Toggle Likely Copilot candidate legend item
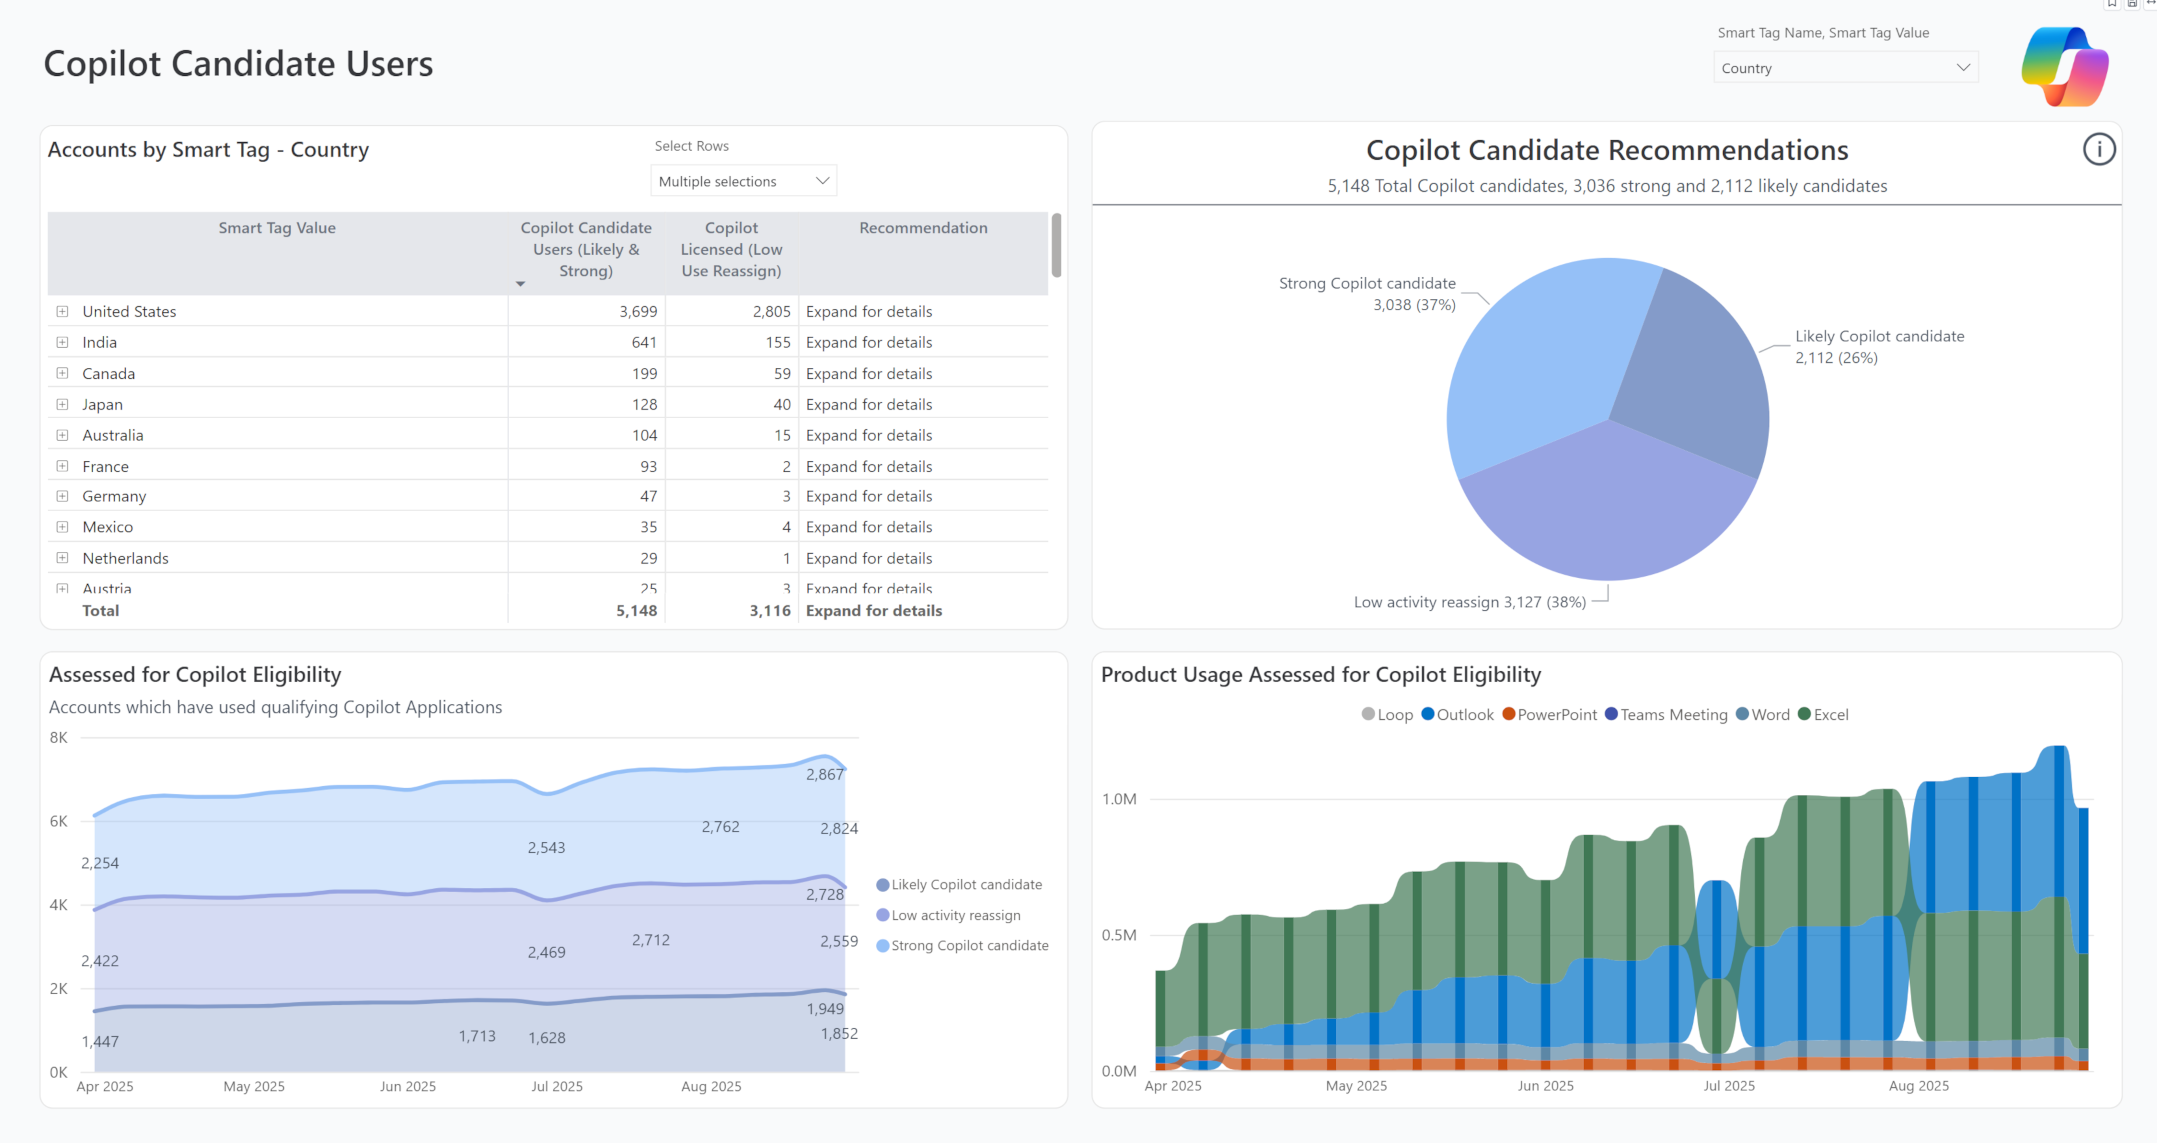Screen dimensions: 2157x1143 point(959,885)
